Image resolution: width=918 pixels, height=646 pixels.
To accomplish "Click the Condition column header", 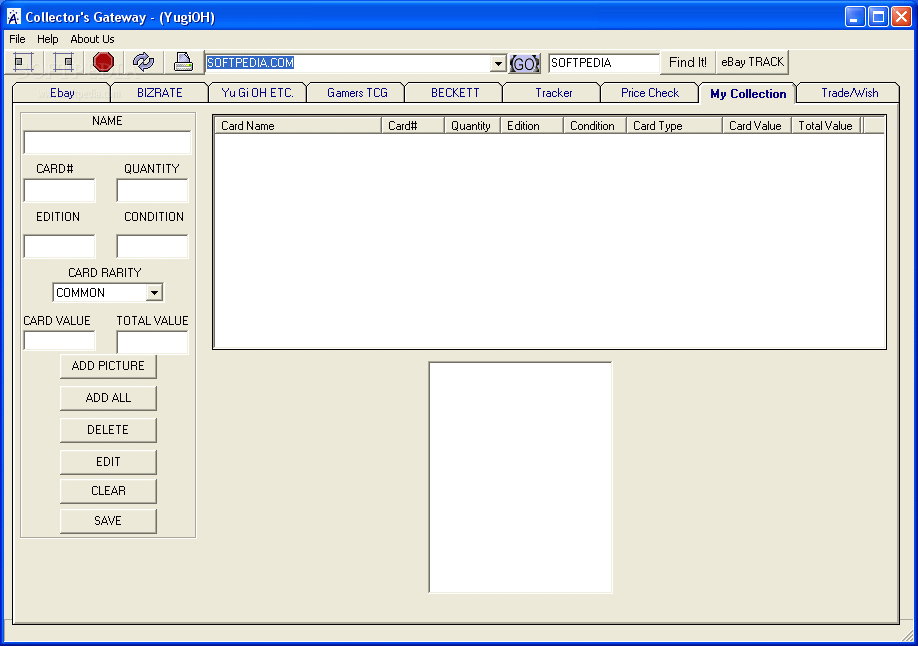I will pyautogui.click(x=594, y=126).
